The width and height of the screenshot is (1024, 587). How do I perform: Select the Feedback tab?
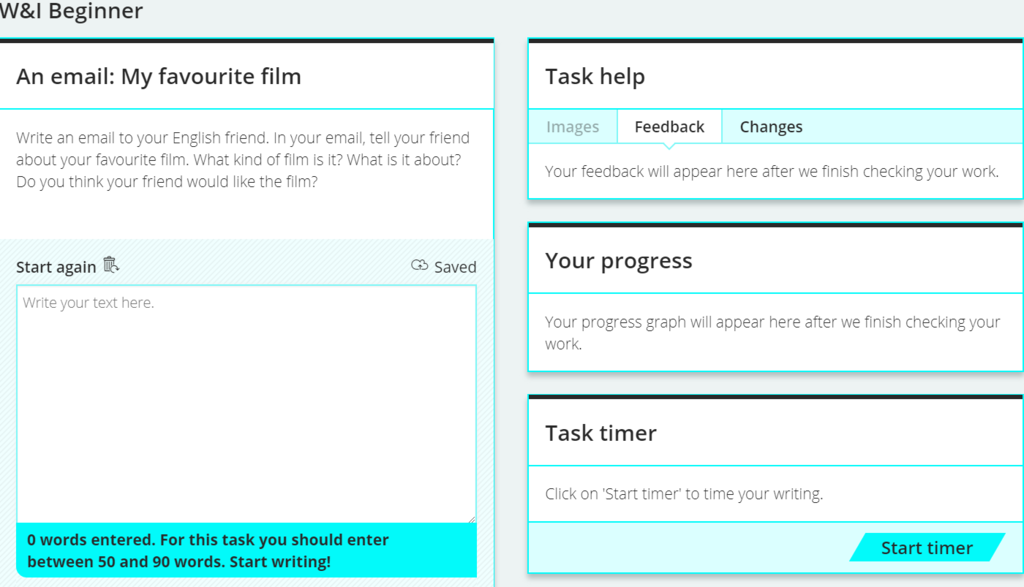coord(669,127)
